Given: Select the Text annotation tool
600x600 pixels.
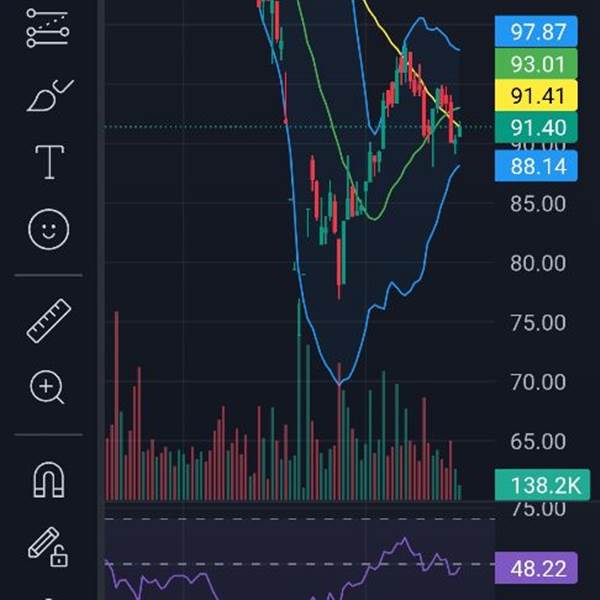Looking at the screenshot, I should (49, 162).
